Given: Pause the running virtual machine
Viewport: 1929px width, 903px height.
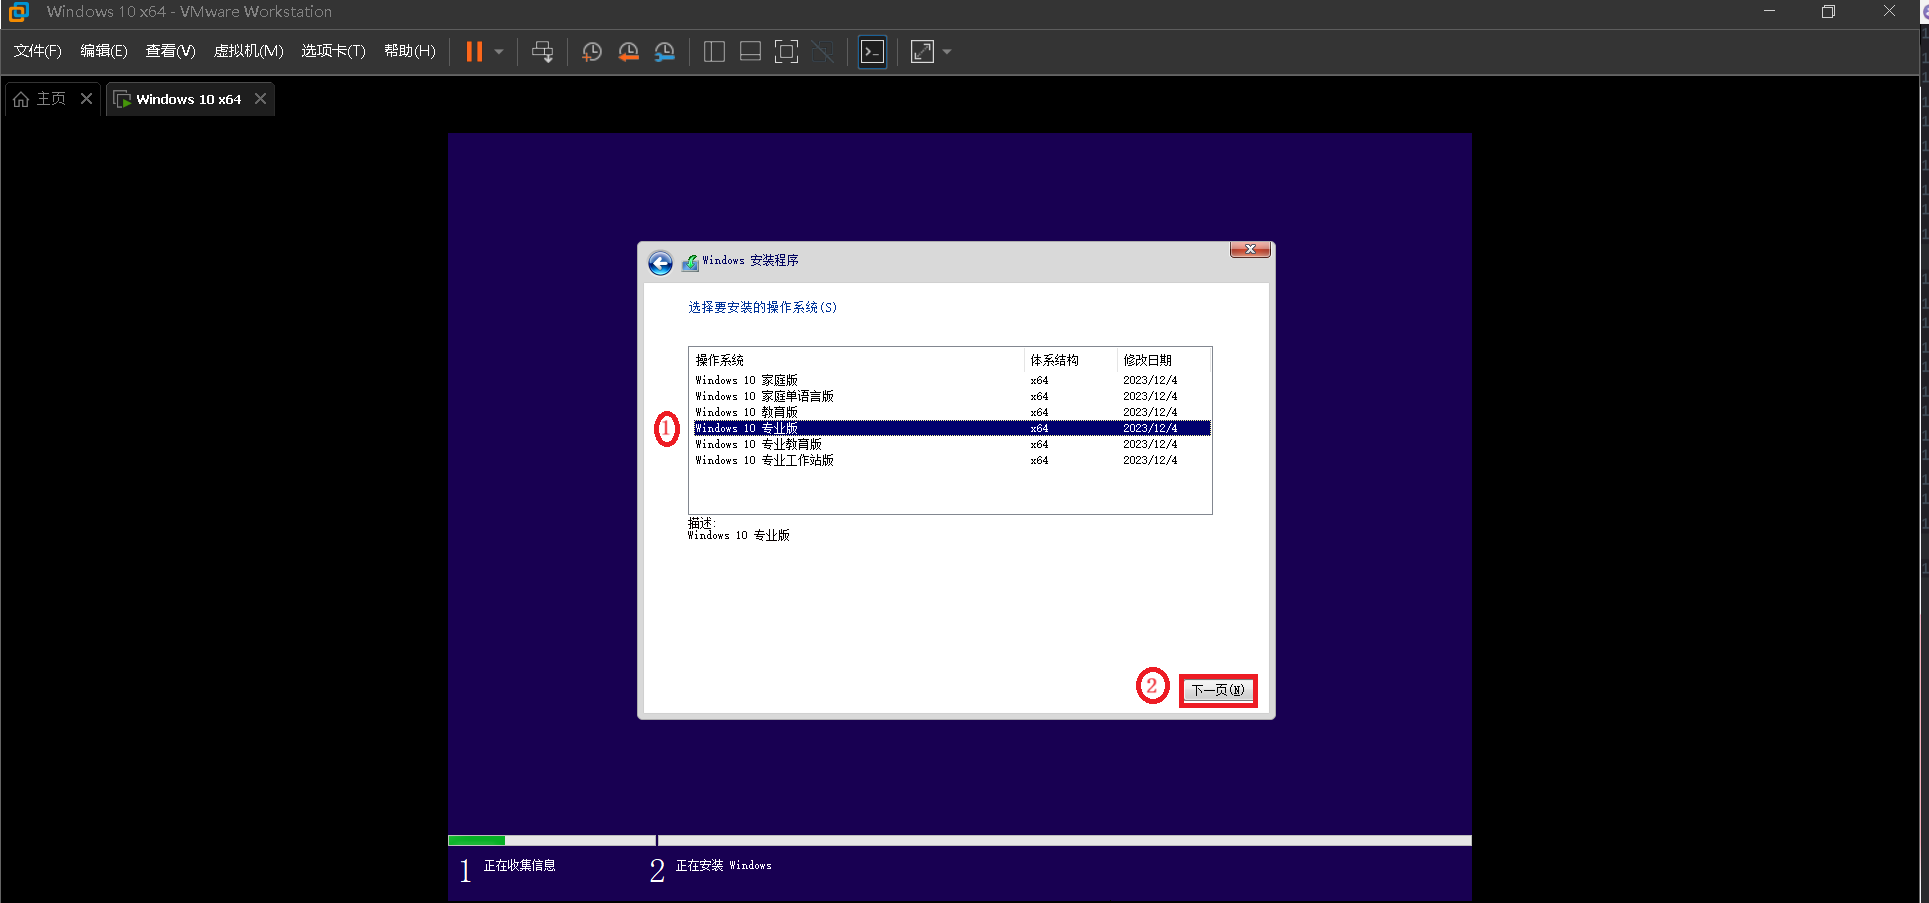Looking at the screenshot, I should (474, 52).
